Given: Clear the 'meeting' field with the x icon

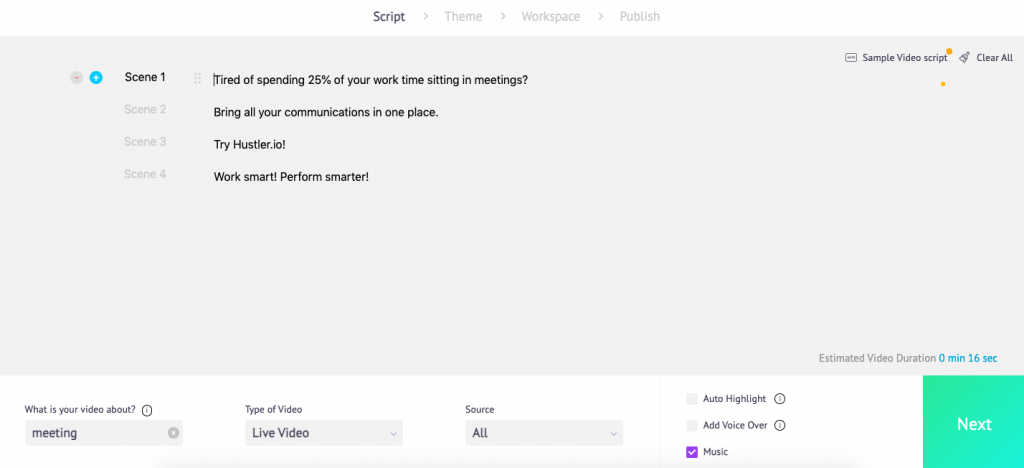Looking at the screenshot, I should (173, 433).
